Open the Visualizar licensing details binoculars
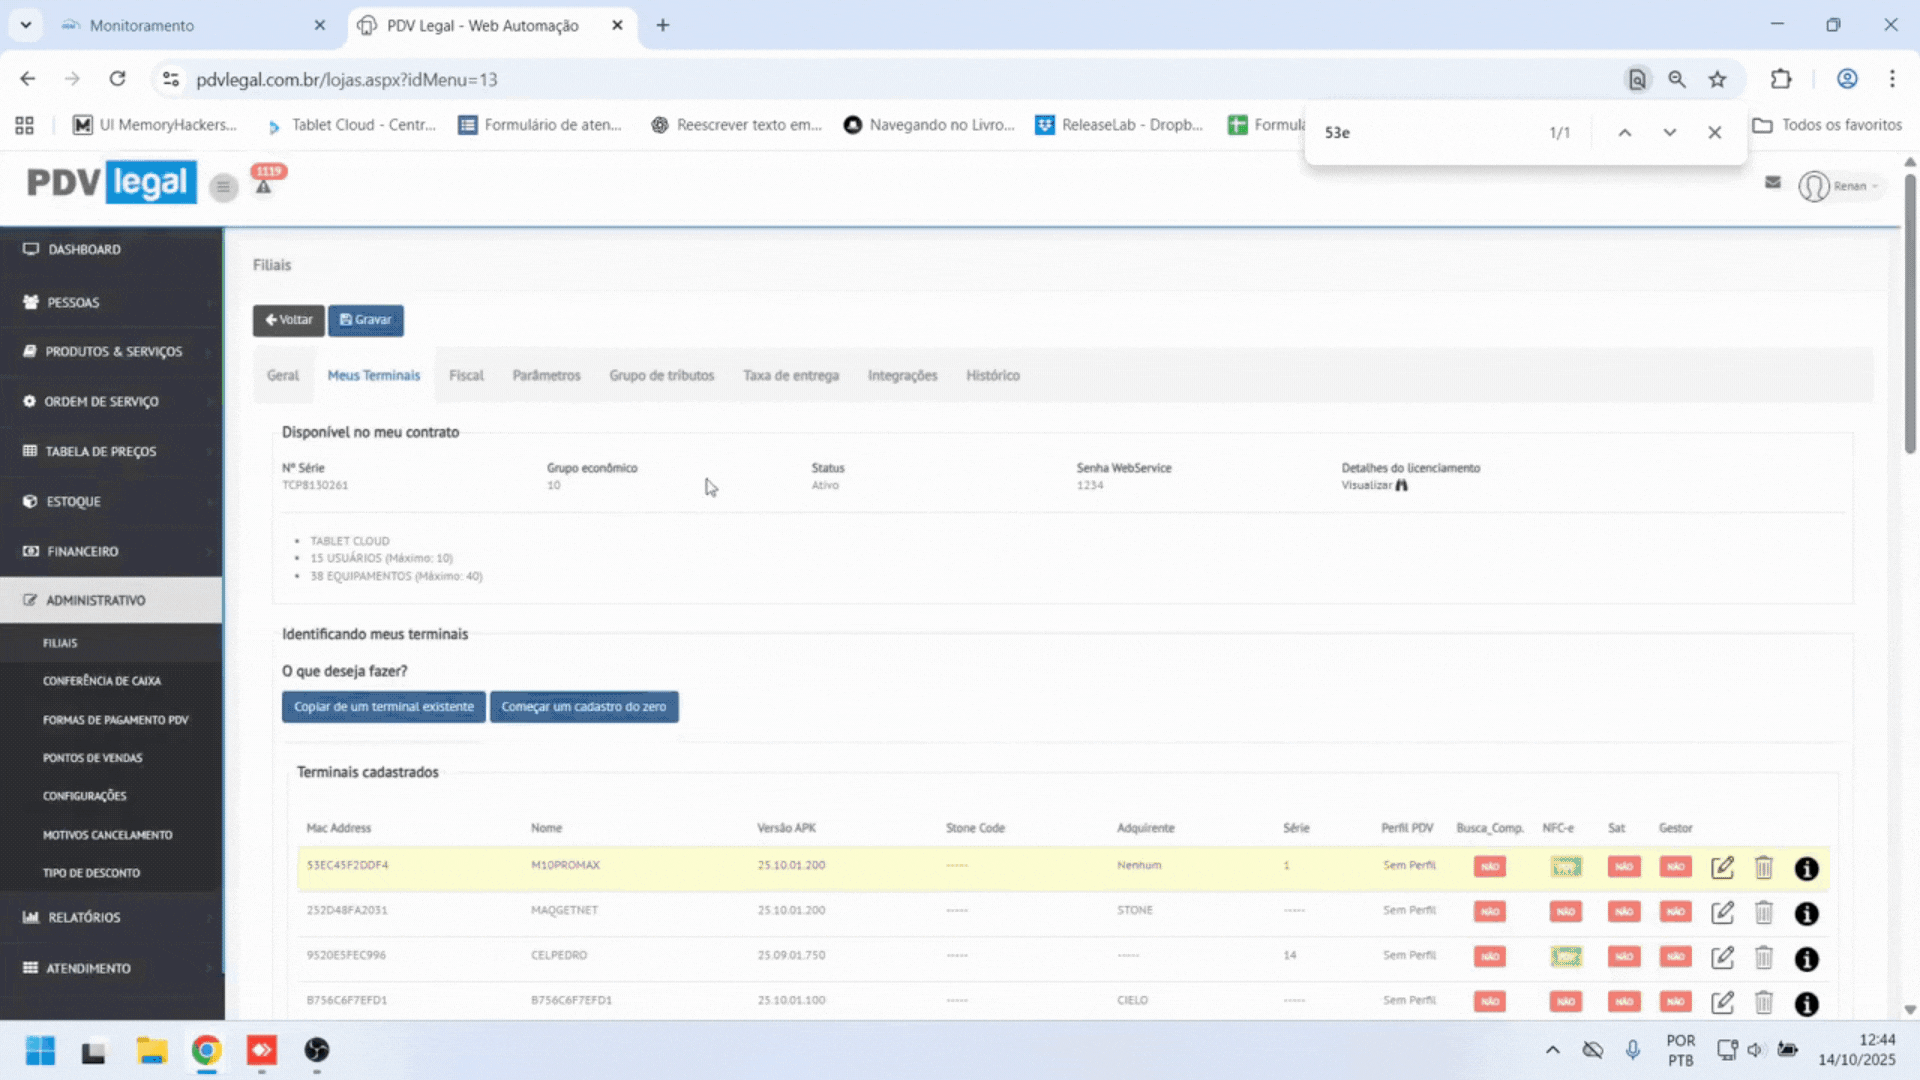The width and height of the screenshot is (1920, 1080). click(1401, 485)
